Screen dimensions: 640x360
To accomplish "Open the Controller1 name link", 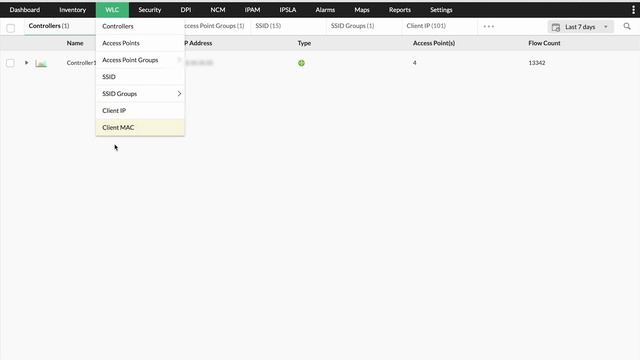I will pos(81,63).
